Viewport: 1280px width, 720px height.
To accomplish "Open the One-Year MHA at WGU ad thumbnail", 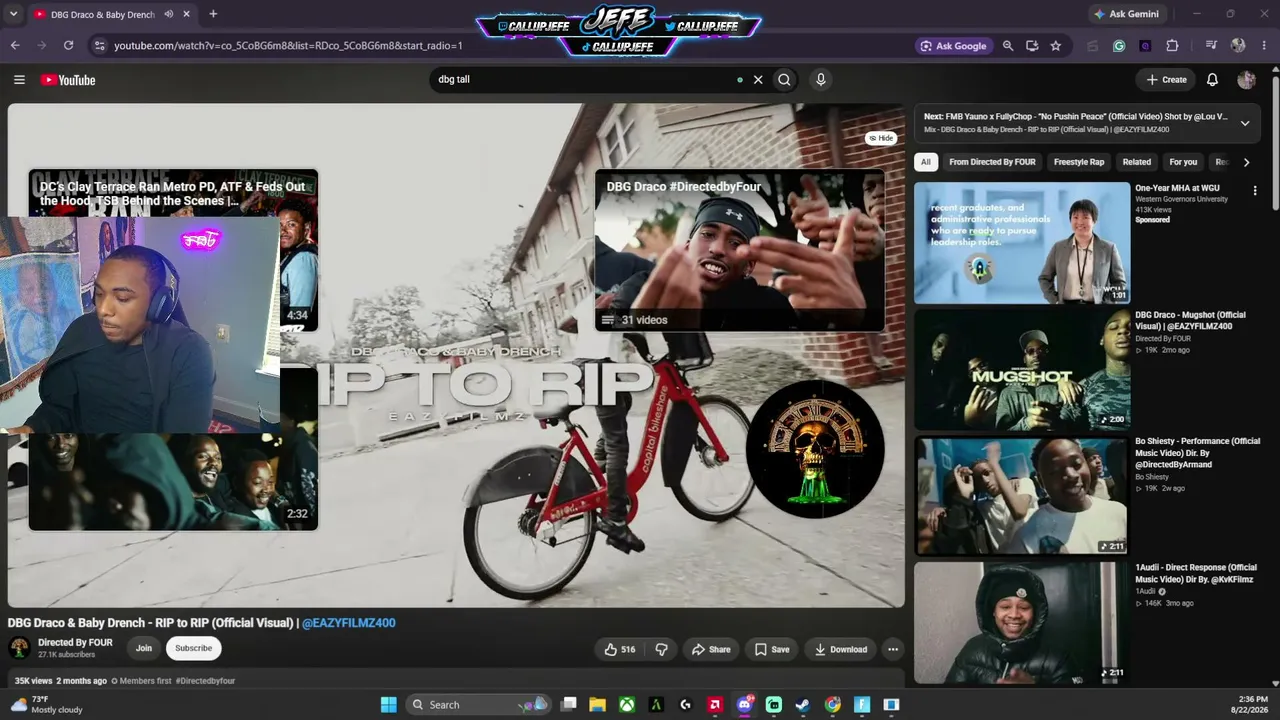I will click(x=1022, y=243).
